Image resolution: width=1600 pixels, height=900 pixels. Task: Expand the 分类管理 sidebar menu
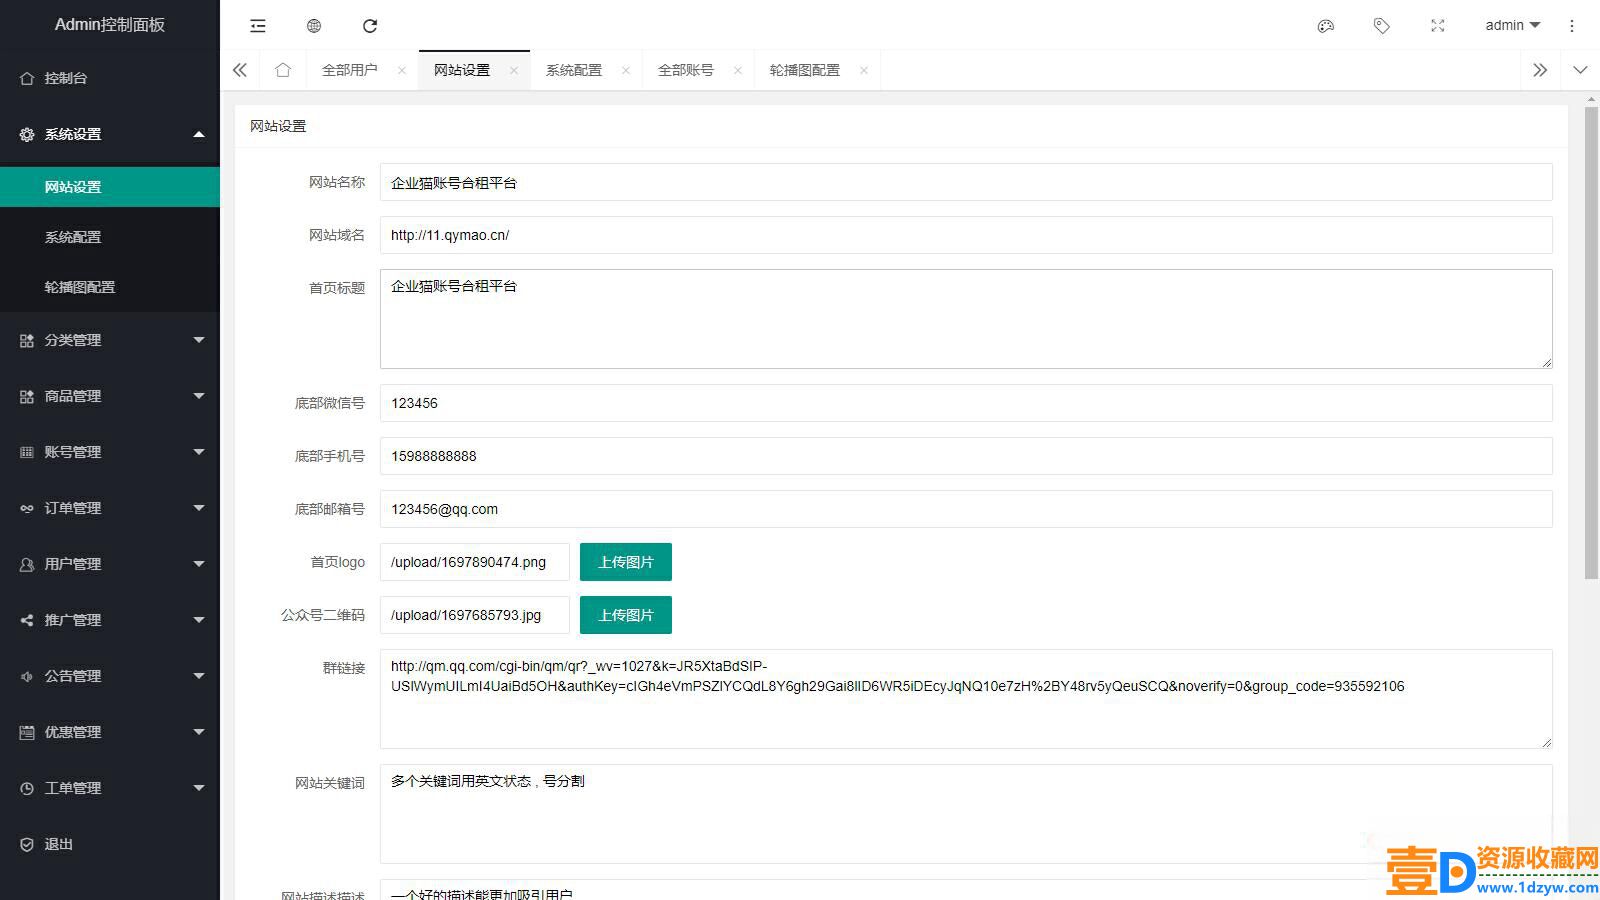coord(110,340)
